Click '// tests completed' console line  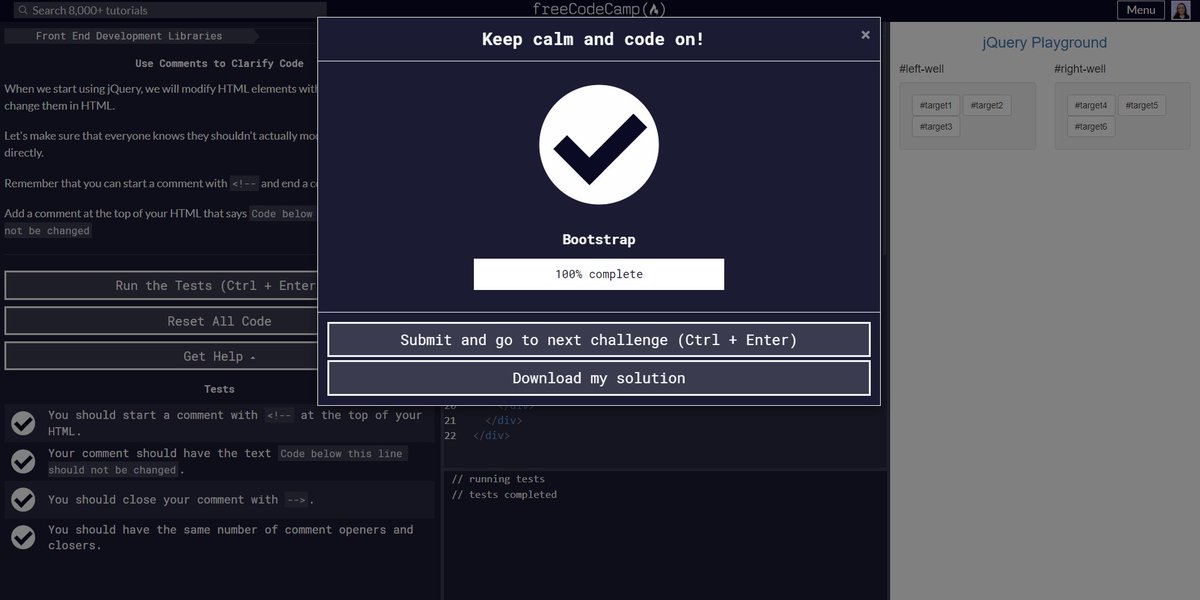coord(504,494)
